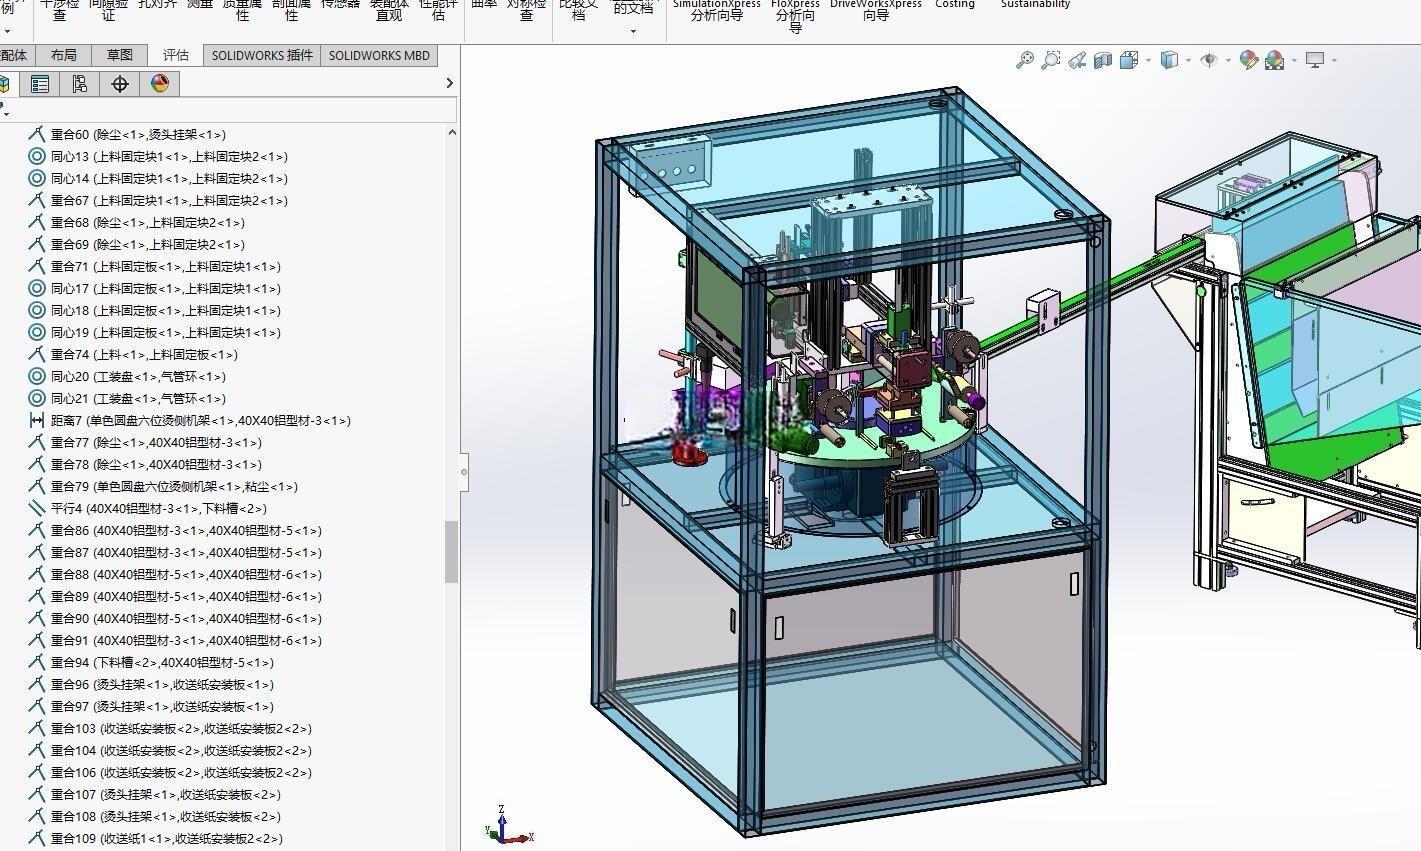
Task: Click the coincident icon of mate 重合86
Action: pyautogui.click(x=37, y=530)
